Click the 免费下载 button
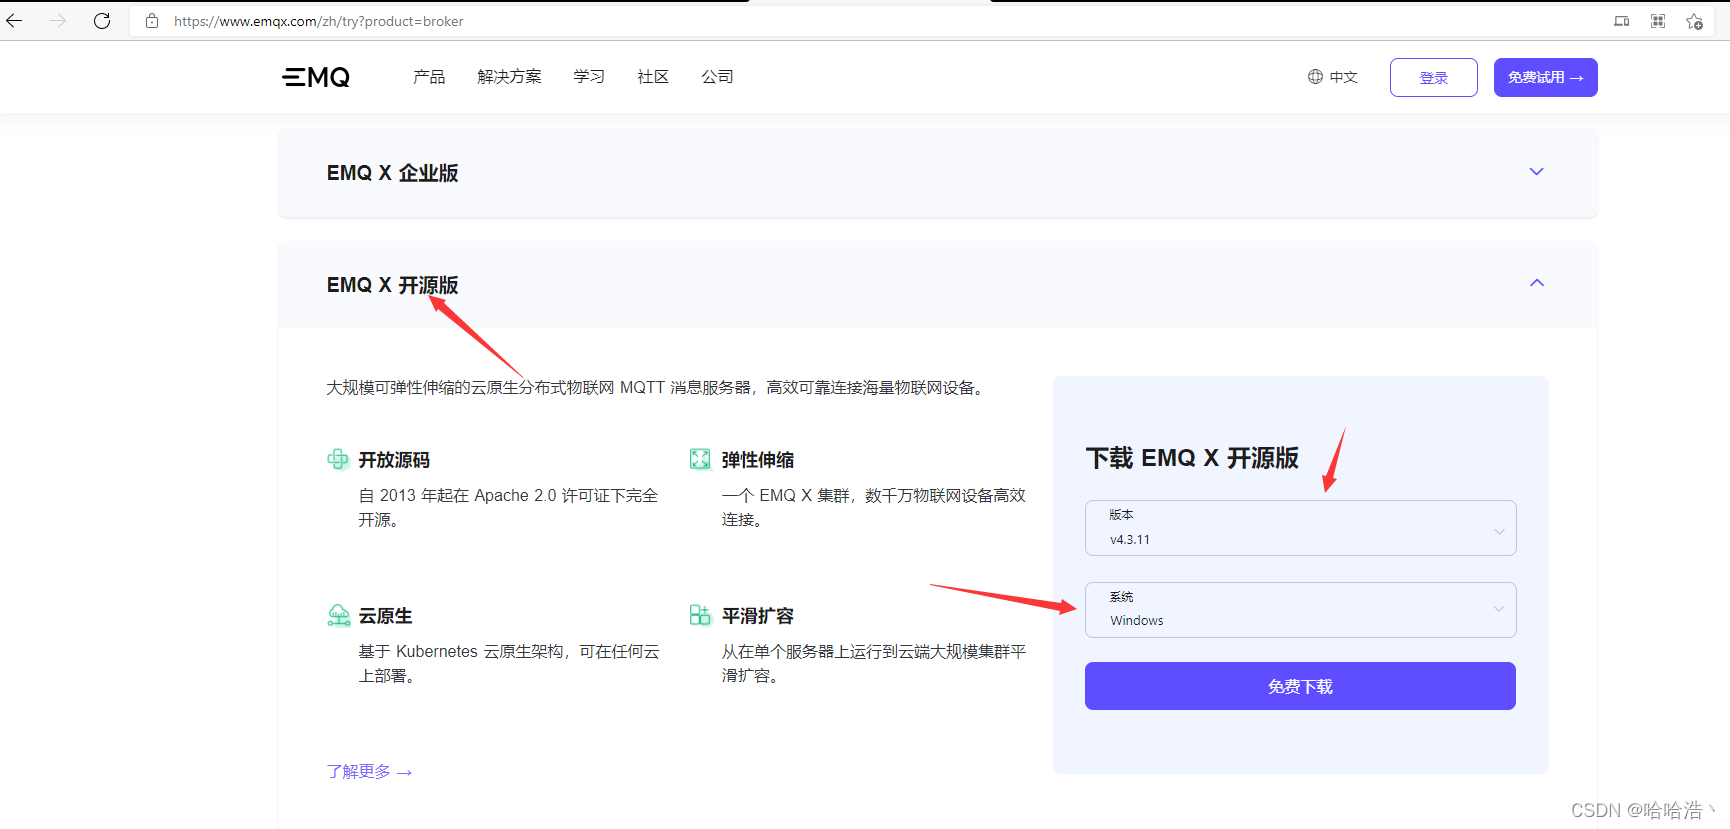1730x829 pixels. [x=1300, y=686]
